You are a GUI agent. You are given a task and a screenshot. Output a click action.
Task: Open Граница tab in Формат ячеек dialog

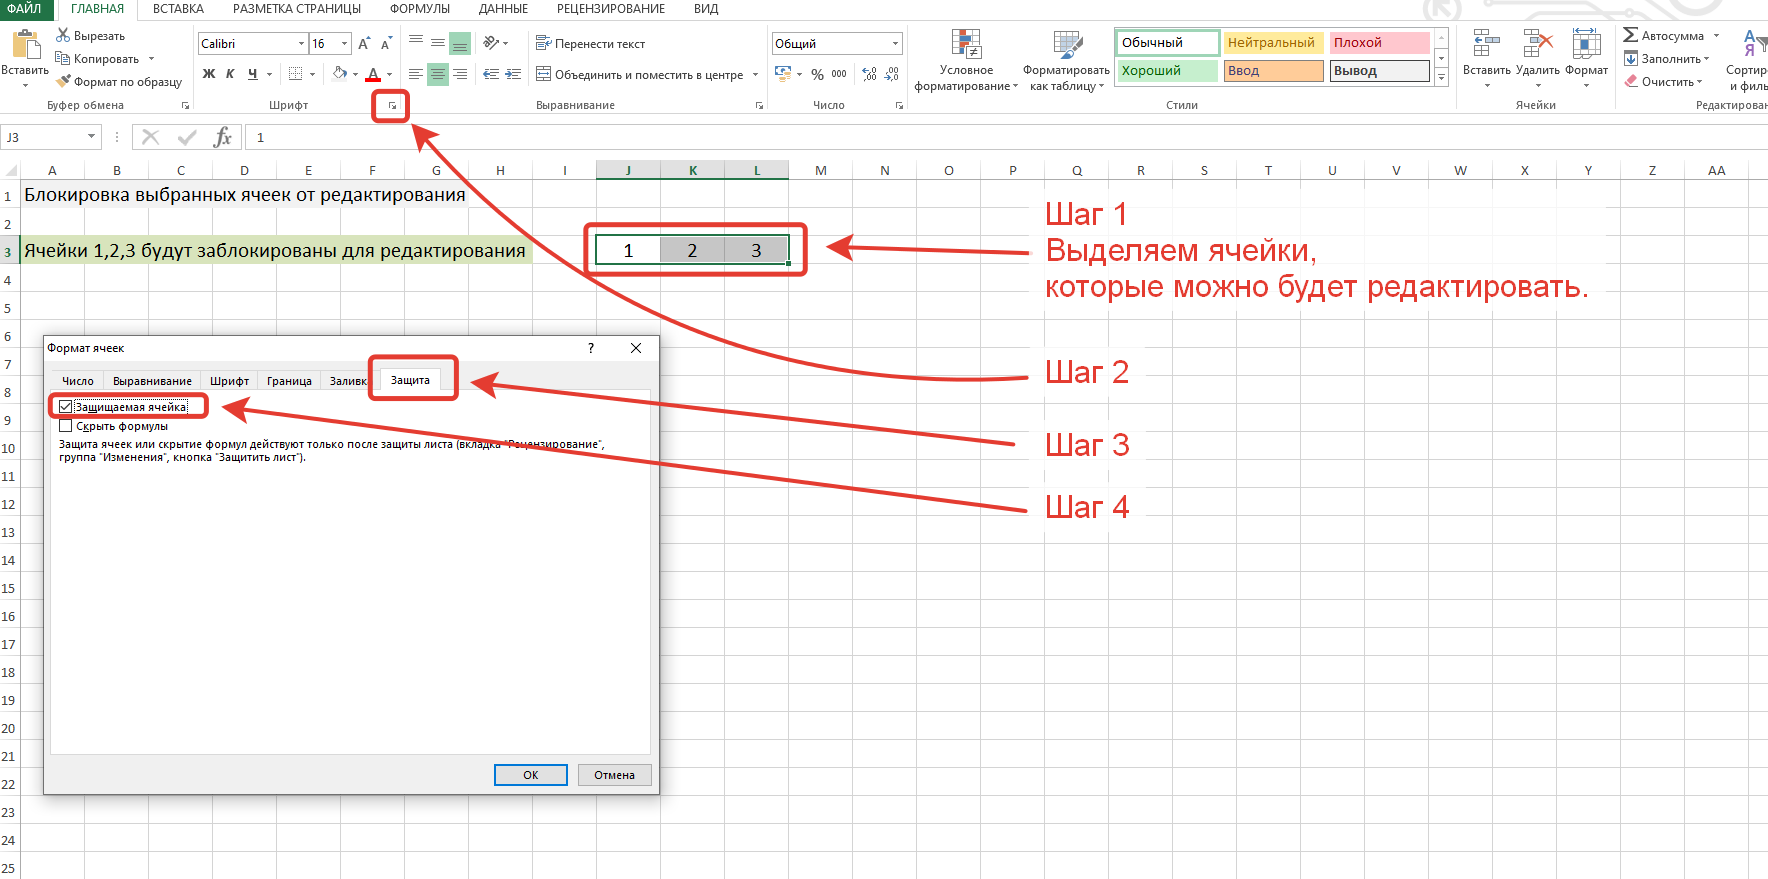(289, 381)
